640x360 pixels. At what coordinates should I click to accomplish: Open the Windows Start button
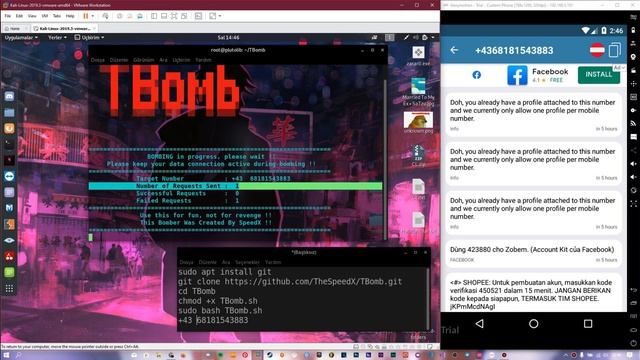coord(6,355)
